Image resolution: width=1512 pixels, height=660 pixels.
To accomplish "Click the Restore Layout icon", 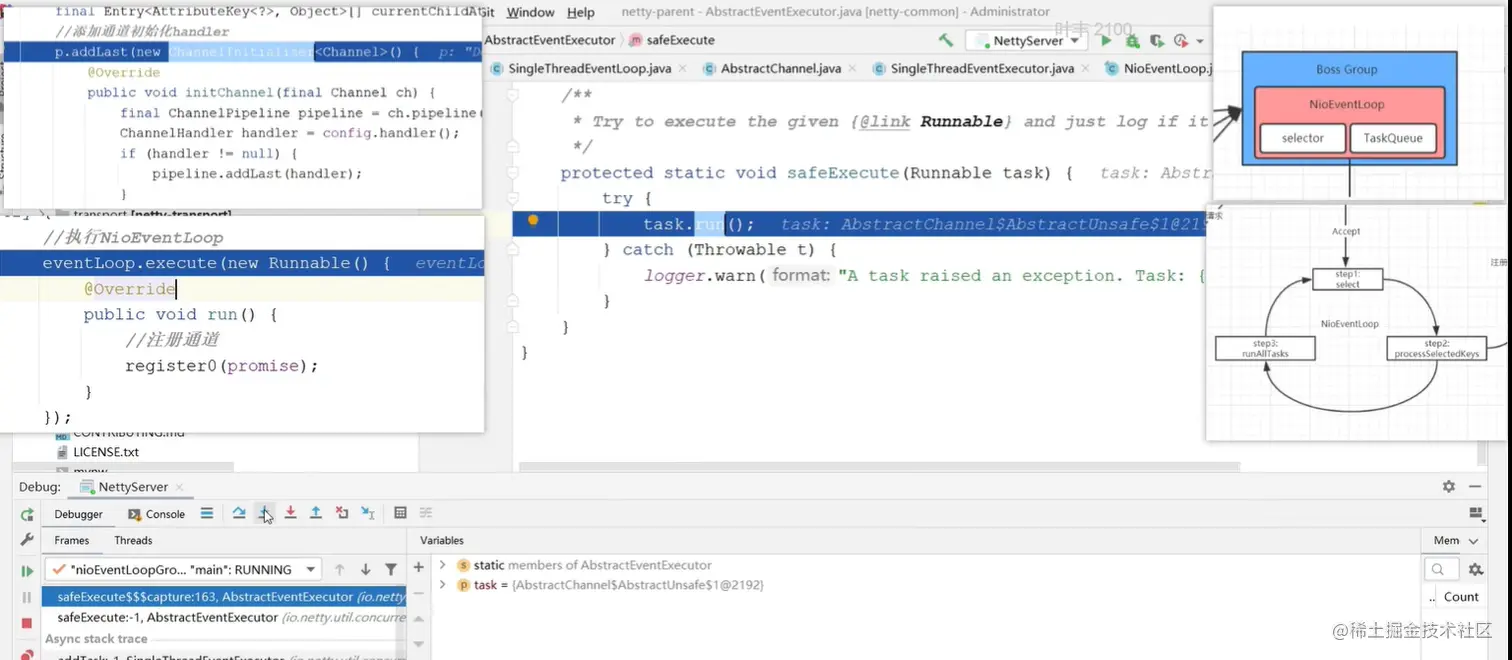I will (x=1476, y=513).
